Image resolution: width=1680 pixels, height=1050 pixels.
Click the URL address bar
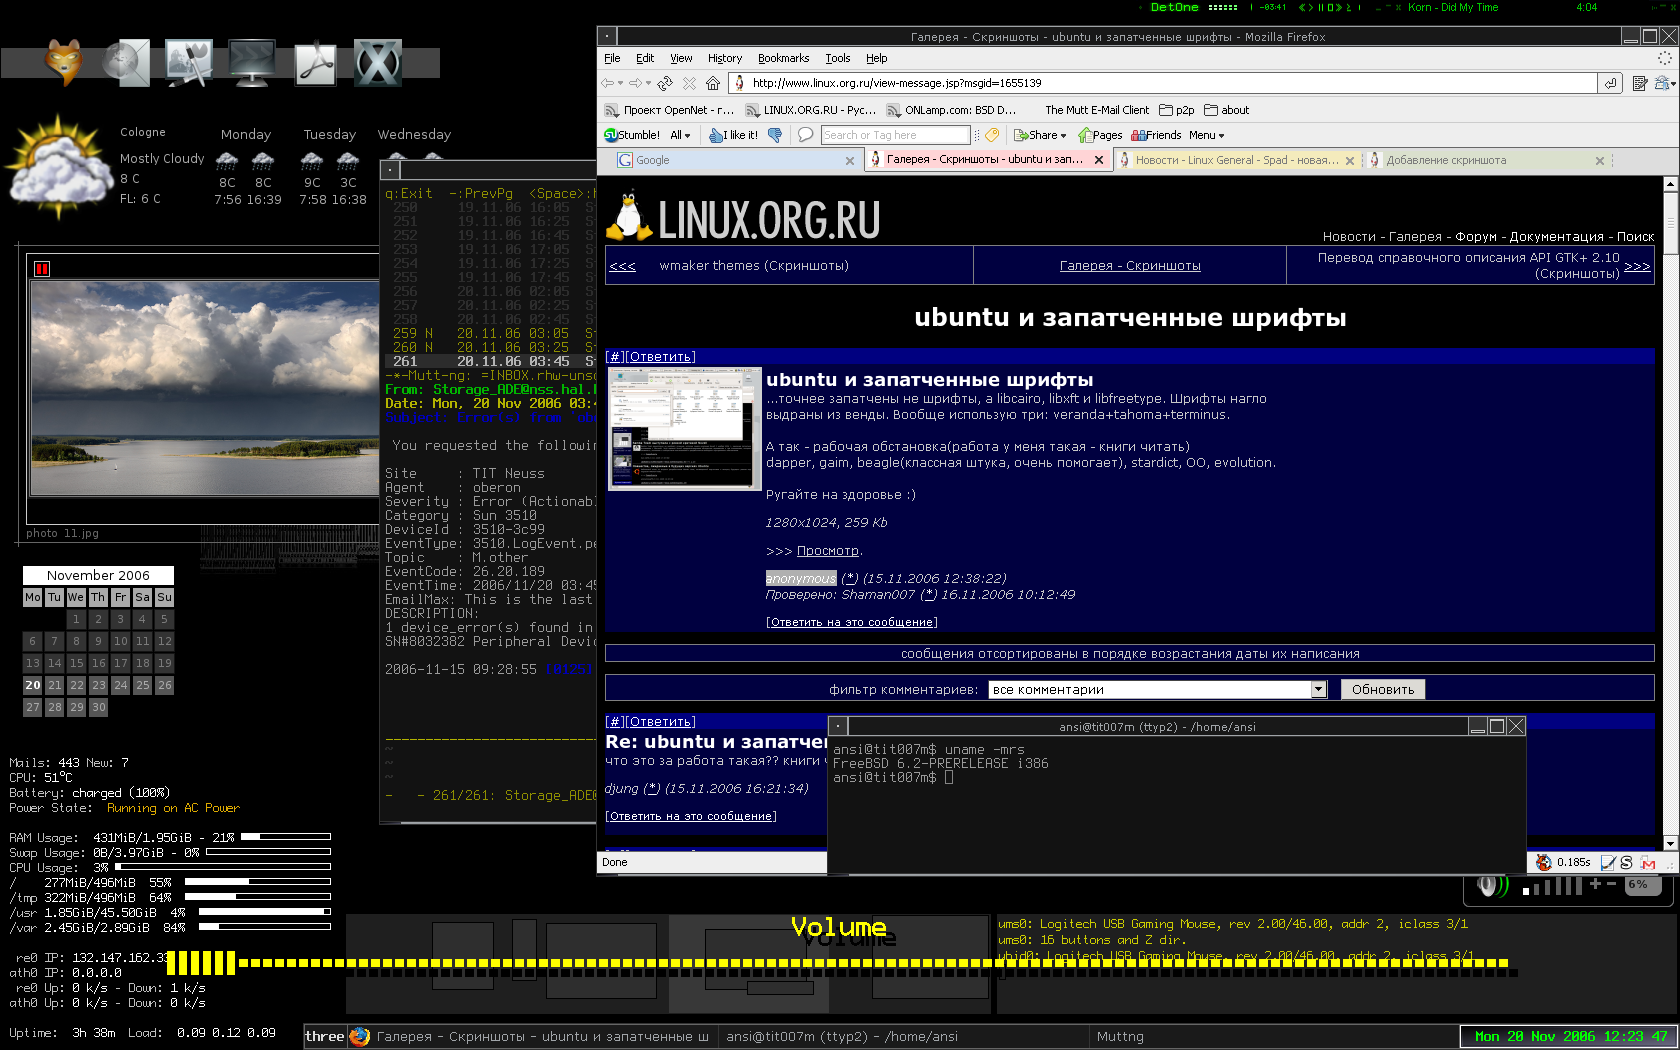(1164, 83)
